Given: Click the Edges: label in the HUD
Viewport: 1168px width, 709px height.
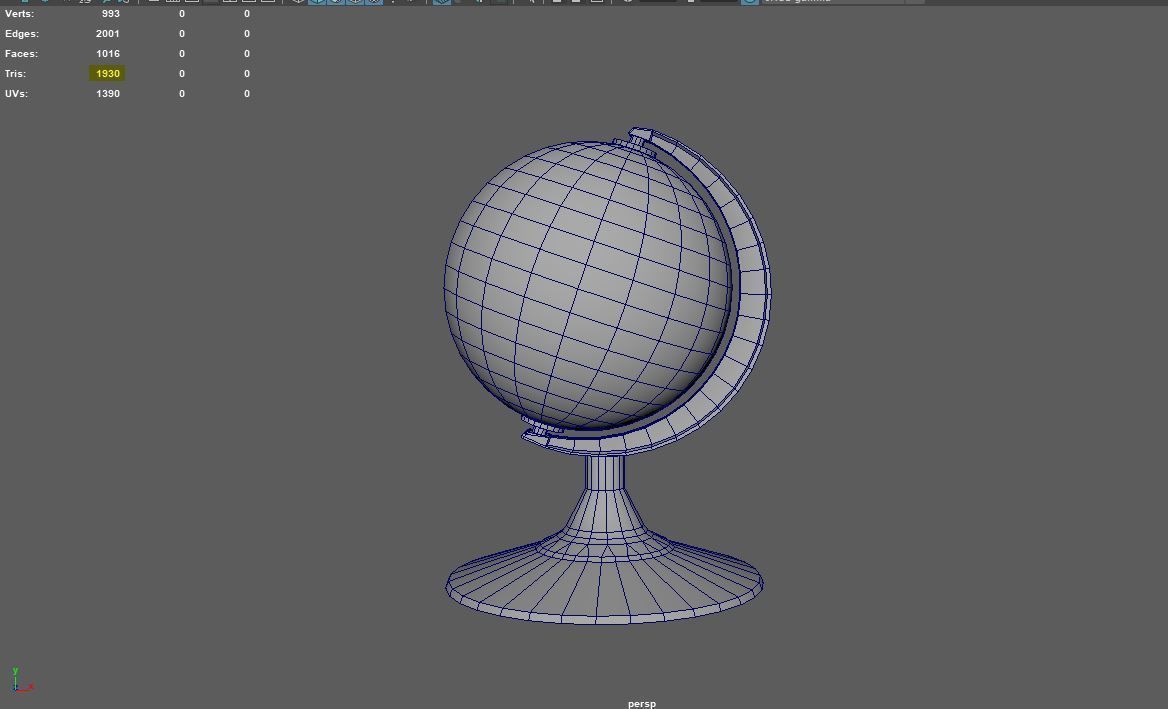Looking at the screenshot, I should [x=22, y=34].
